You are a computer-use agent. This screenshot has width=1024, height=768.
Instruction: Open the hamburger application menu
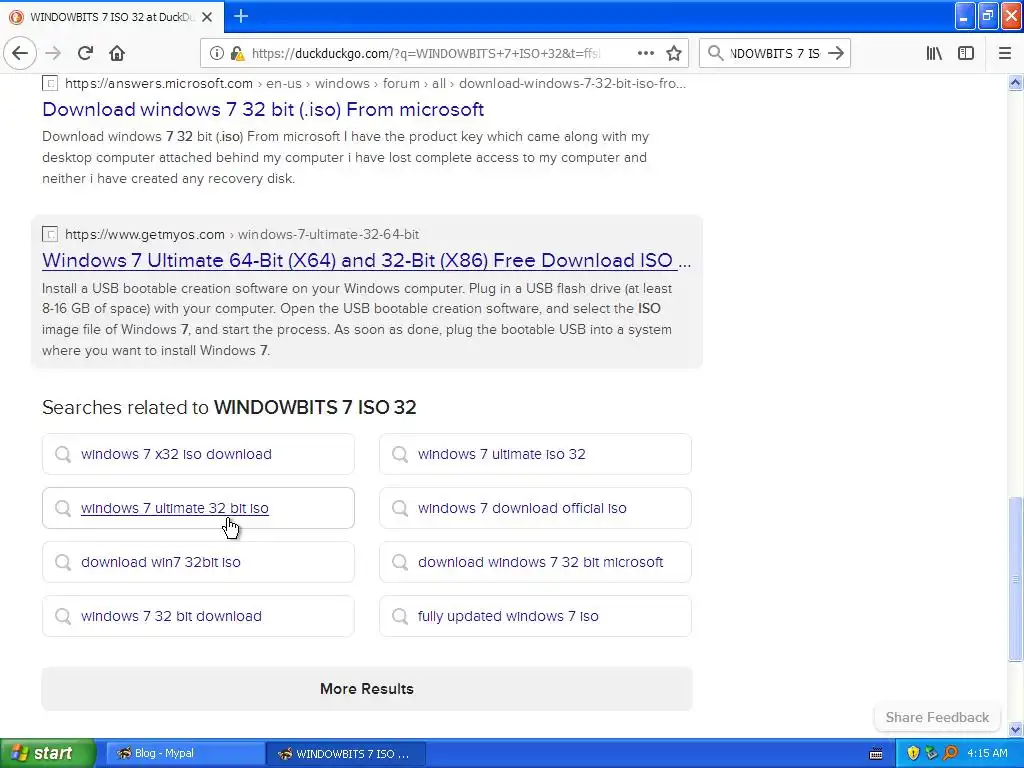[x=1004, y=53]
